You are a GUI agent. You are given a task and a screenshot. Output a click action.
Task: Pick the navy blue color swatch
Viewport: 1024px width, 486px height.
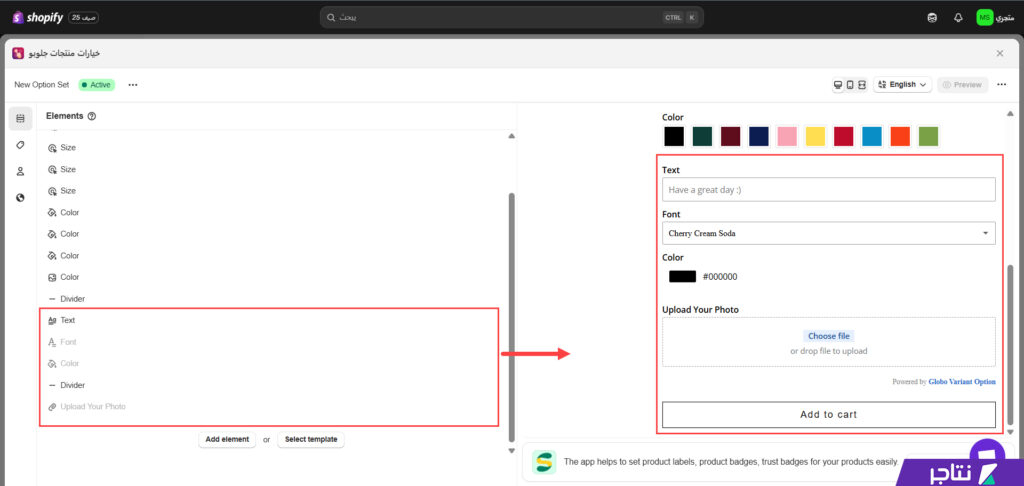(759, 137)
